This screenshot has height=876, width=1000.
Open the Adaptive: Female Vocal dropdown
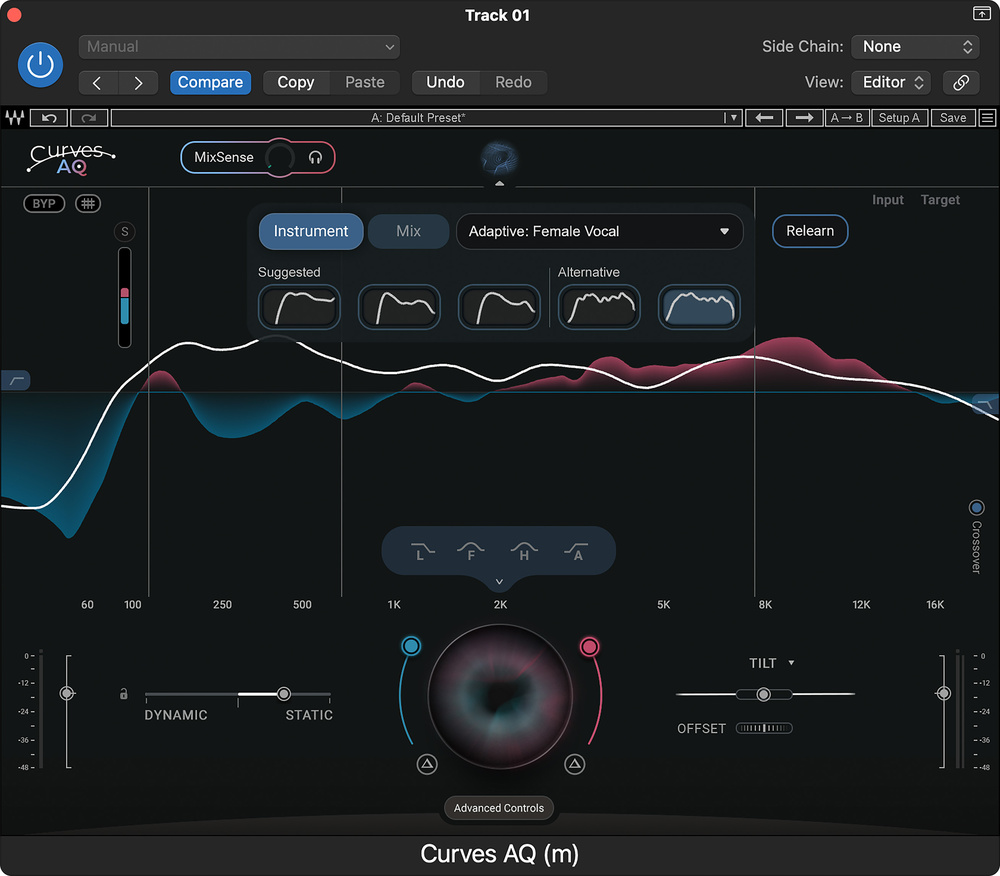599,232
